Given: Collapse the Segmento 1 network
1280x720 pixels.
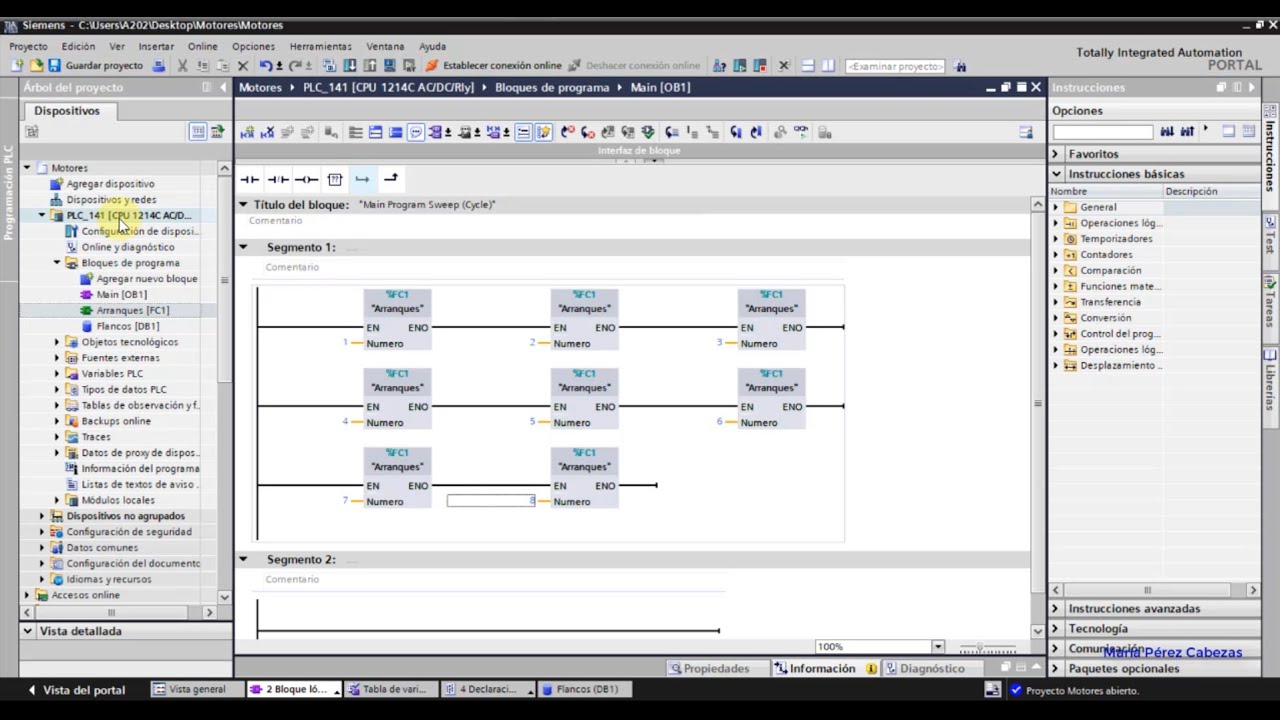Looking at the screenshot, I should (243, 247).
